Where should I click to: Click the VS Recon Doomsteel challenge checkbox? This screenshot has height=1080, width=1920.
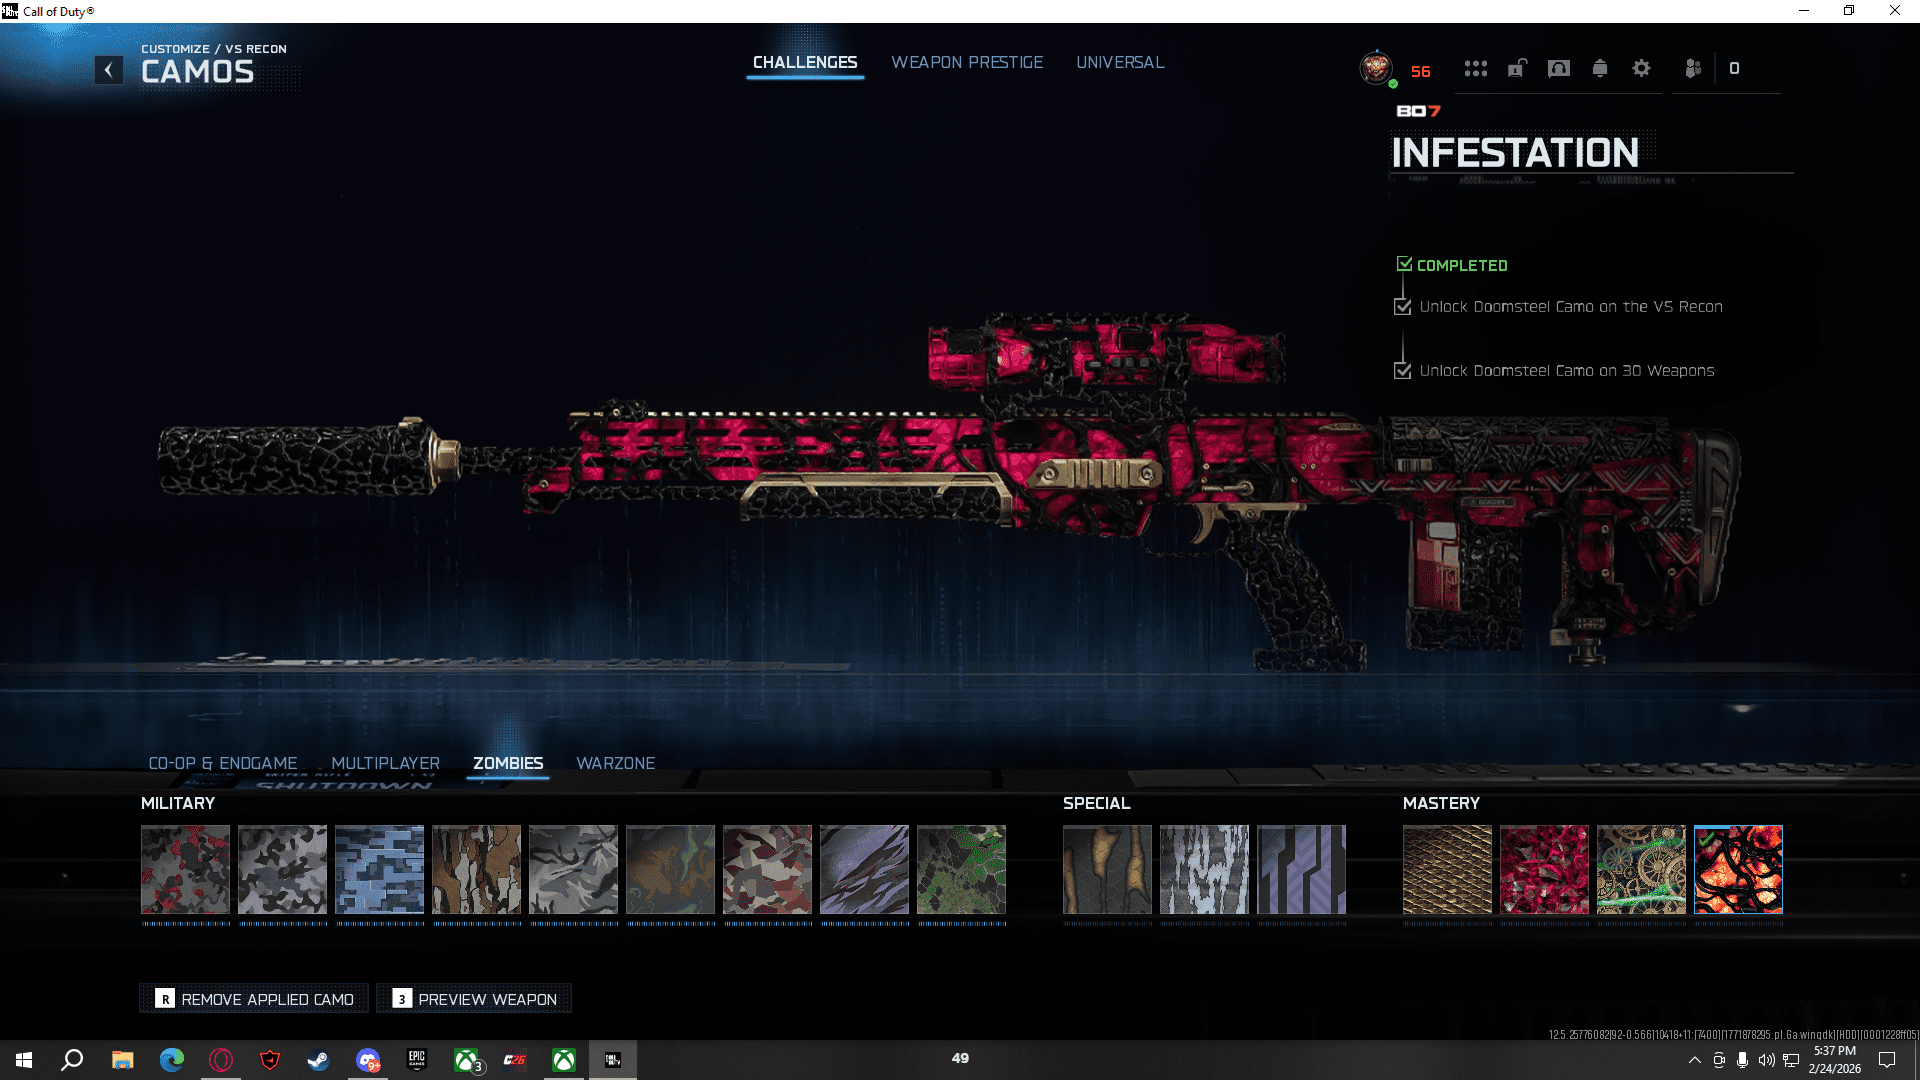point(1403,307)
